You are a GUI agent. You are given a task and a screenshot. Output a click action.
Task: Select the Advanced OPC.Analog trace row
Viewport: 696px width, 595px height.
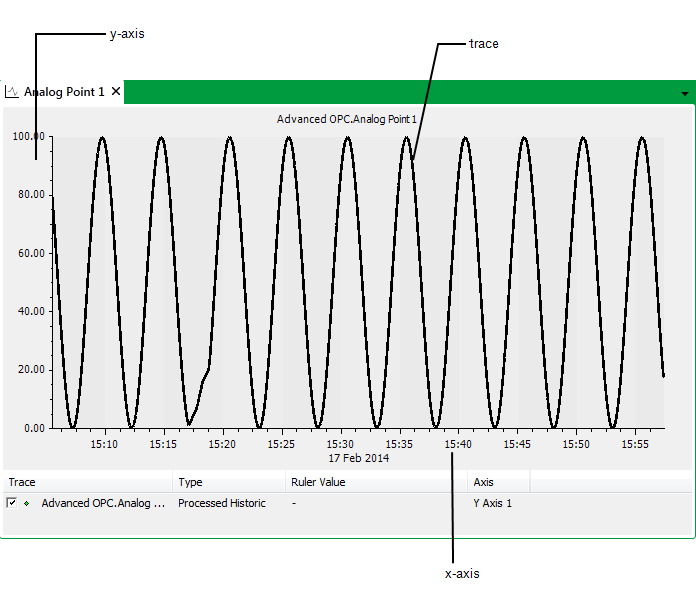(x=103, y=503)
